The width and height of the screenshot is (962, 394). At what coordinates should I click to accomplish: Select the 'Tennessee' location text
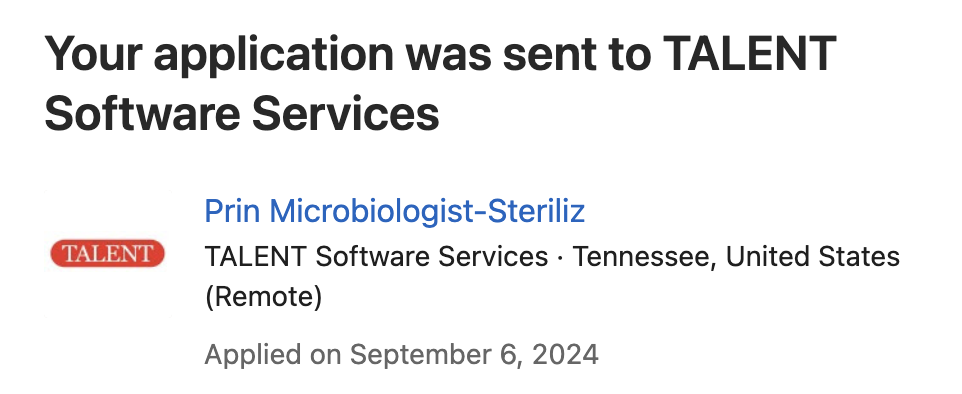644,257
